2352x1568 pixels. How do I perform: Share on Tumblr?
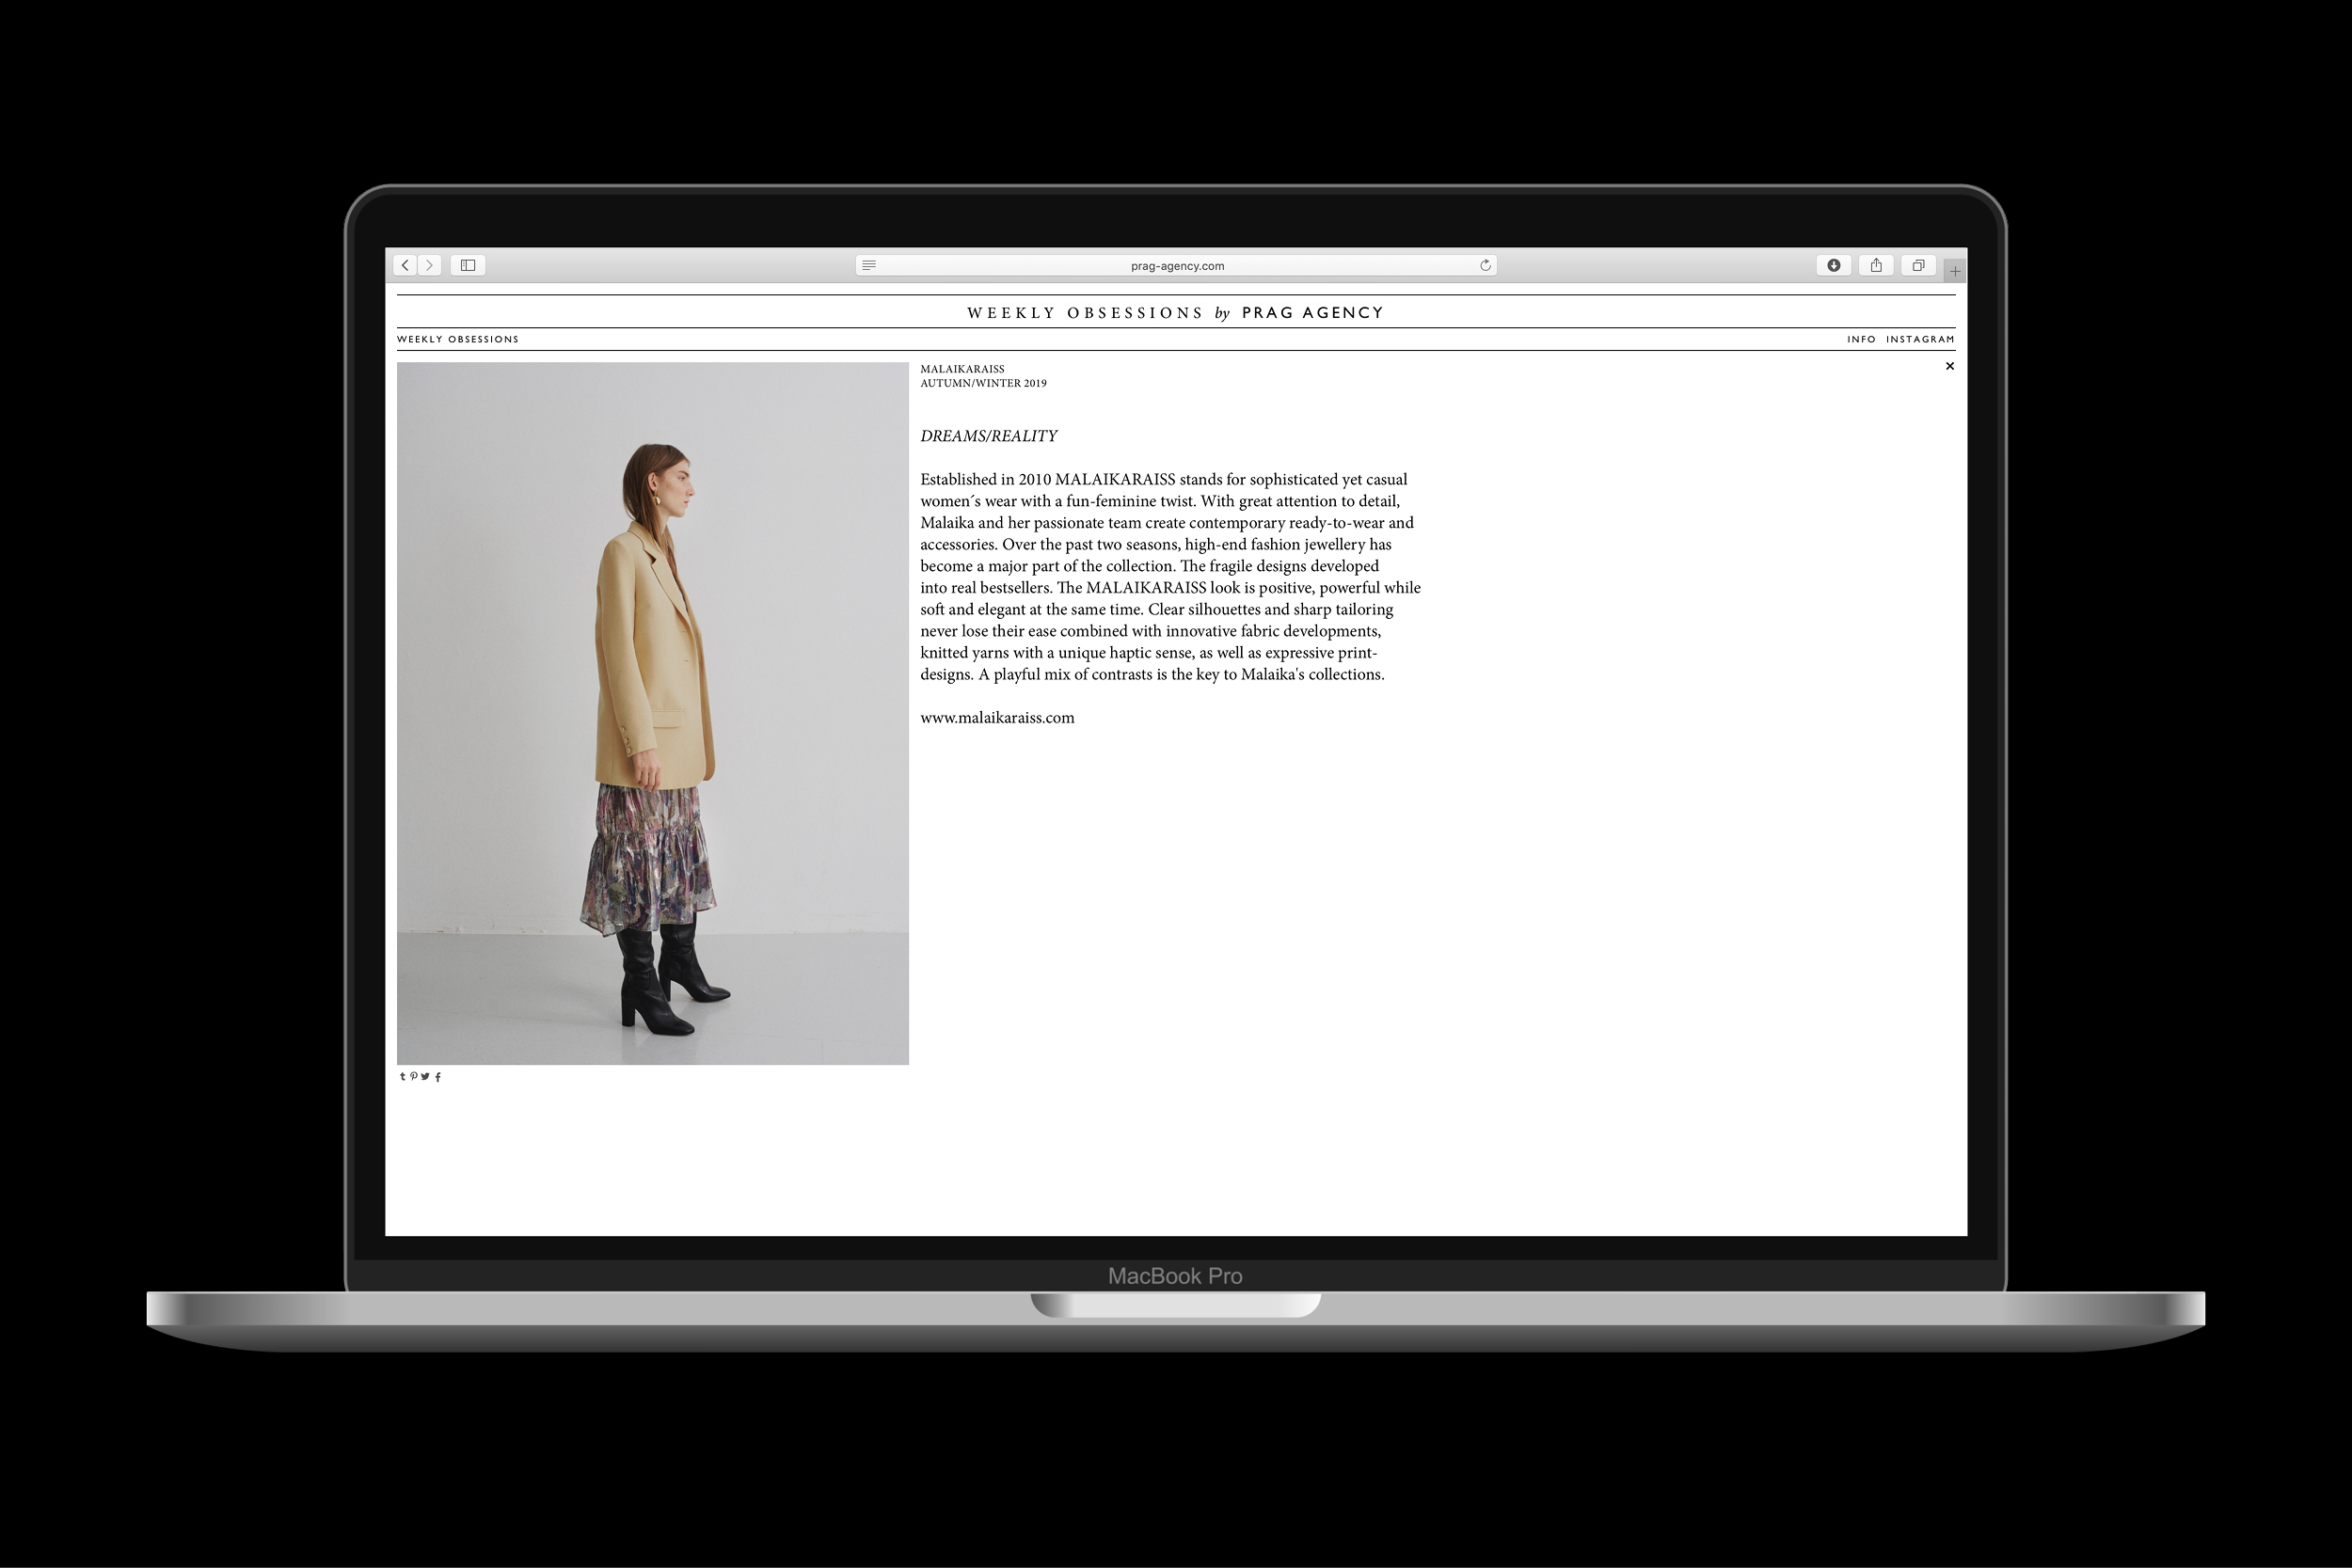[x=402, y=1077]
